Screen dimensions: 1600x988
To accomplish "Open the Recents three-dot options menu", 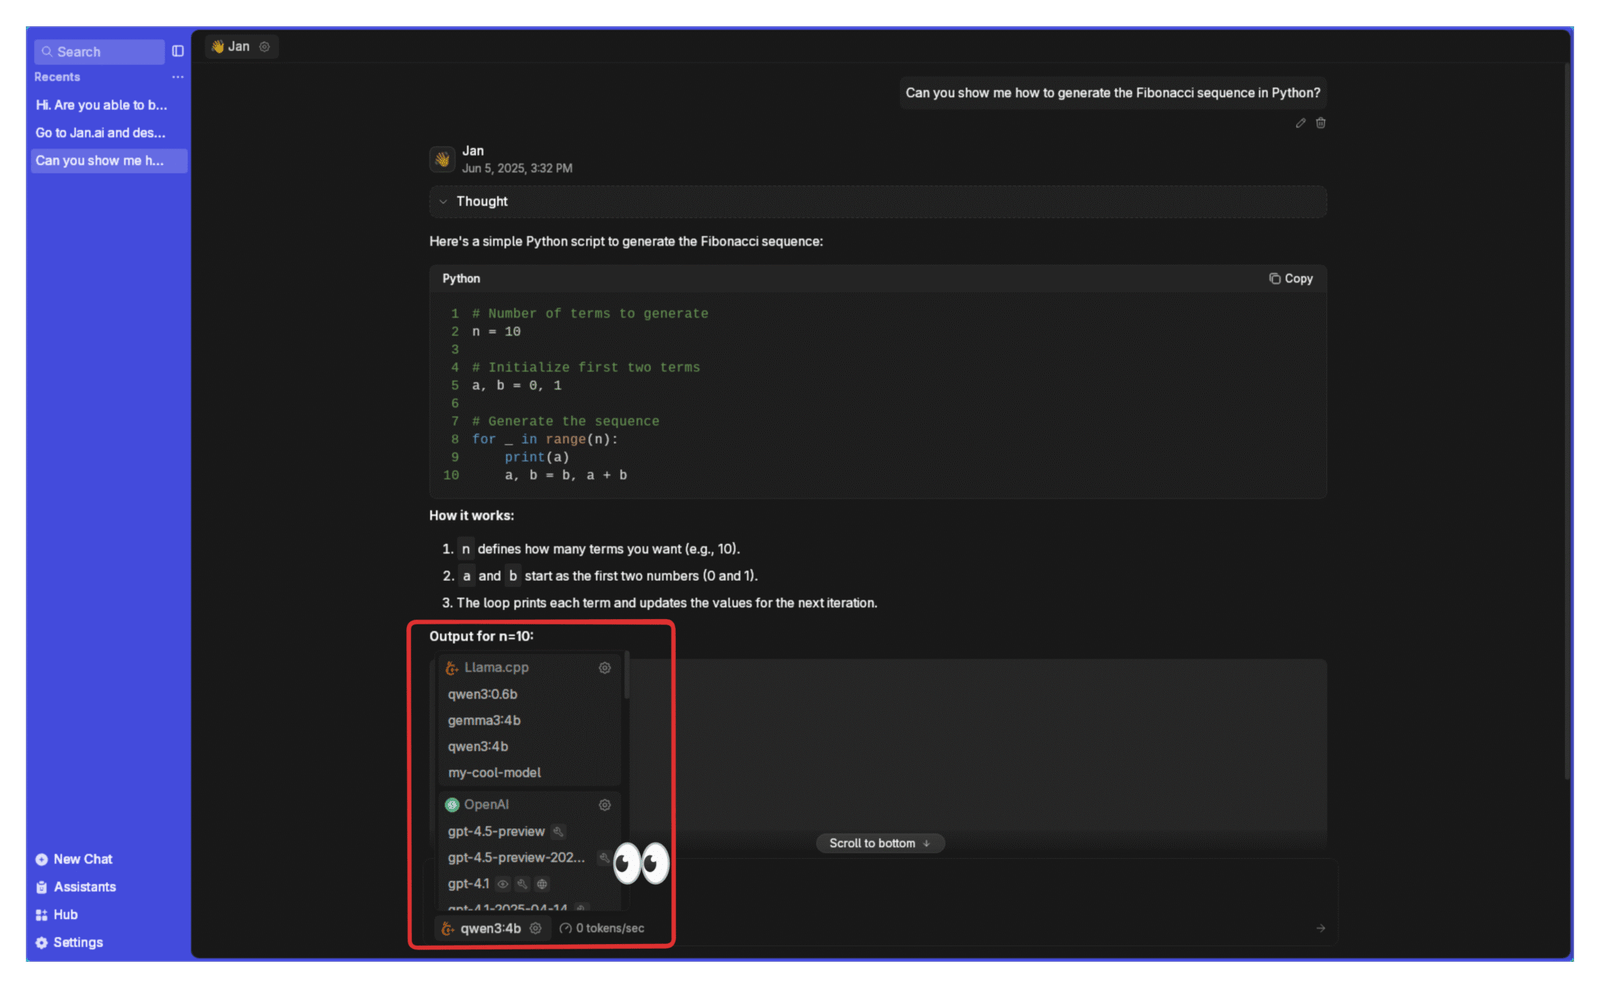I will point(177,77).
